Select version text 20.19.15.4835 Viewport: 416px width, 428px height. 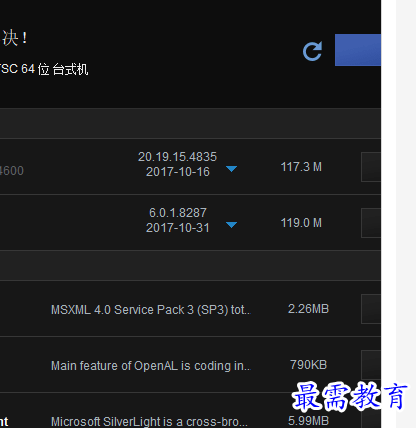177,157
